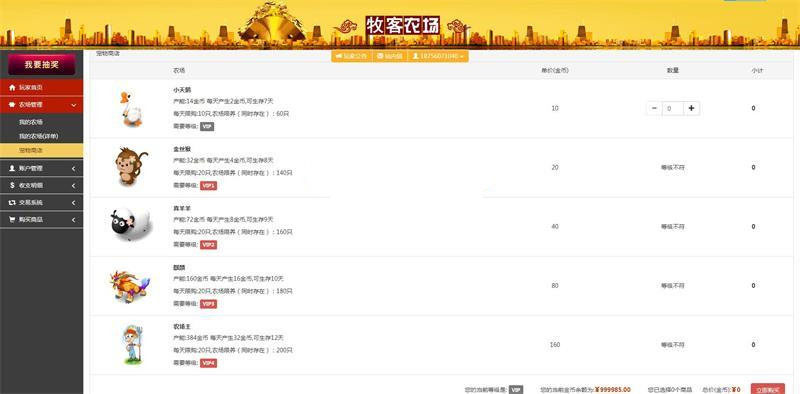This screenshot has width=800, height=394.
Task: Focus the 小天鹅 quantity input field
Action: pos(672,108)
